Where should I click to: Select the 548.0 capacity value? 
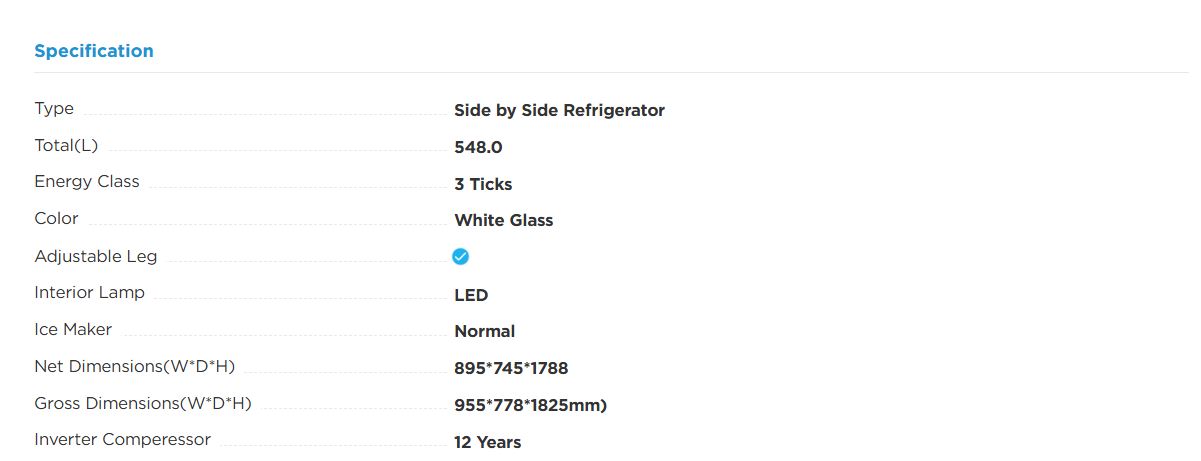pyautogui.click(x=478, y=148)
